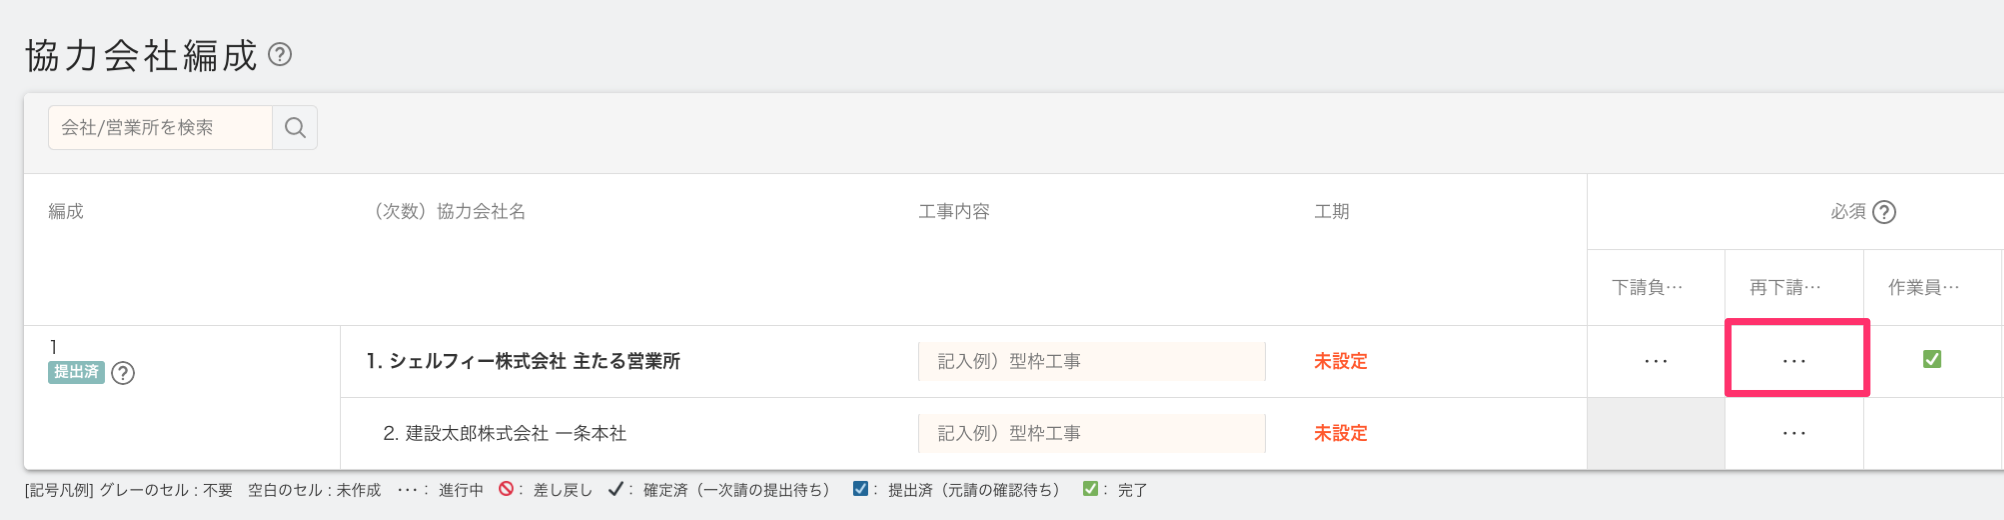2004x520 pixels.
Task: Click the empty 作業員 cell for 建設太郎株式会社
Action: coord(1933,433)
